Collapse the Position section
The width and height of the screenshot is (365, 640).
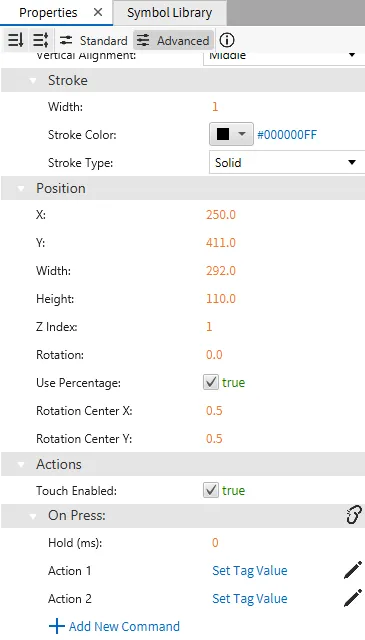pos(21,189)
